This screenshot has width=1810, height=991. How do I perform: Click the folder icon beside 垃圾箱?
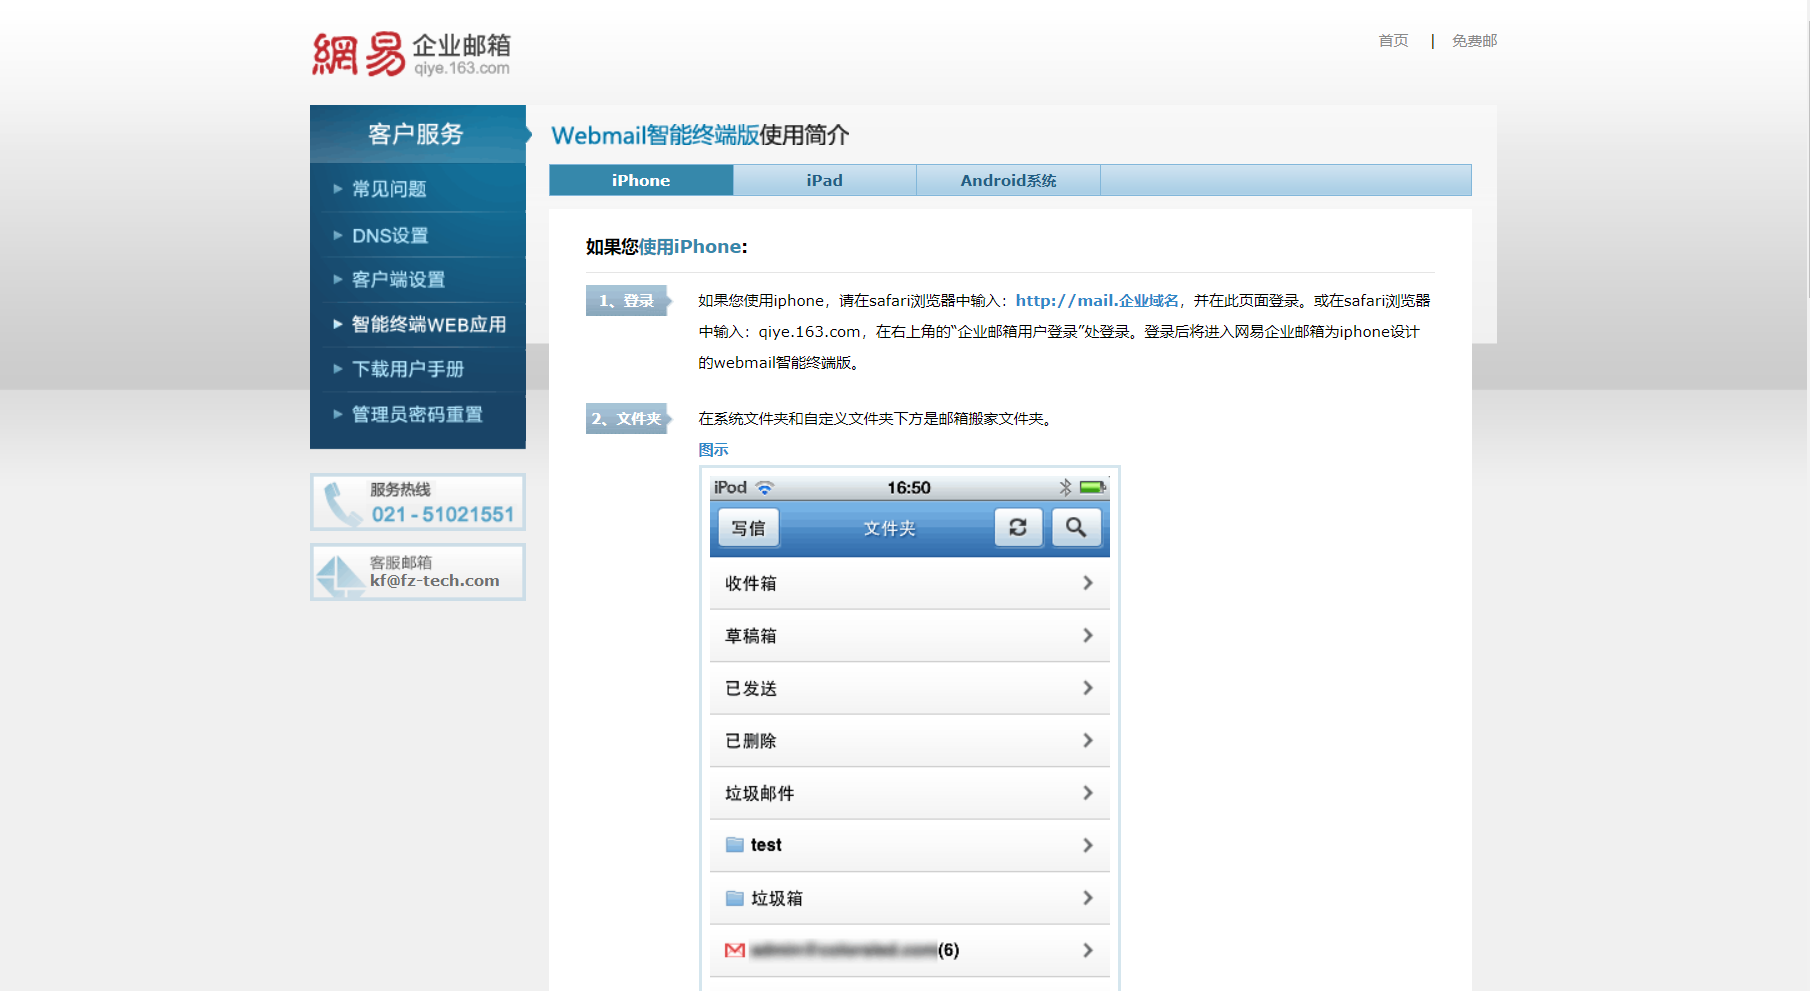tap(735, 898)
